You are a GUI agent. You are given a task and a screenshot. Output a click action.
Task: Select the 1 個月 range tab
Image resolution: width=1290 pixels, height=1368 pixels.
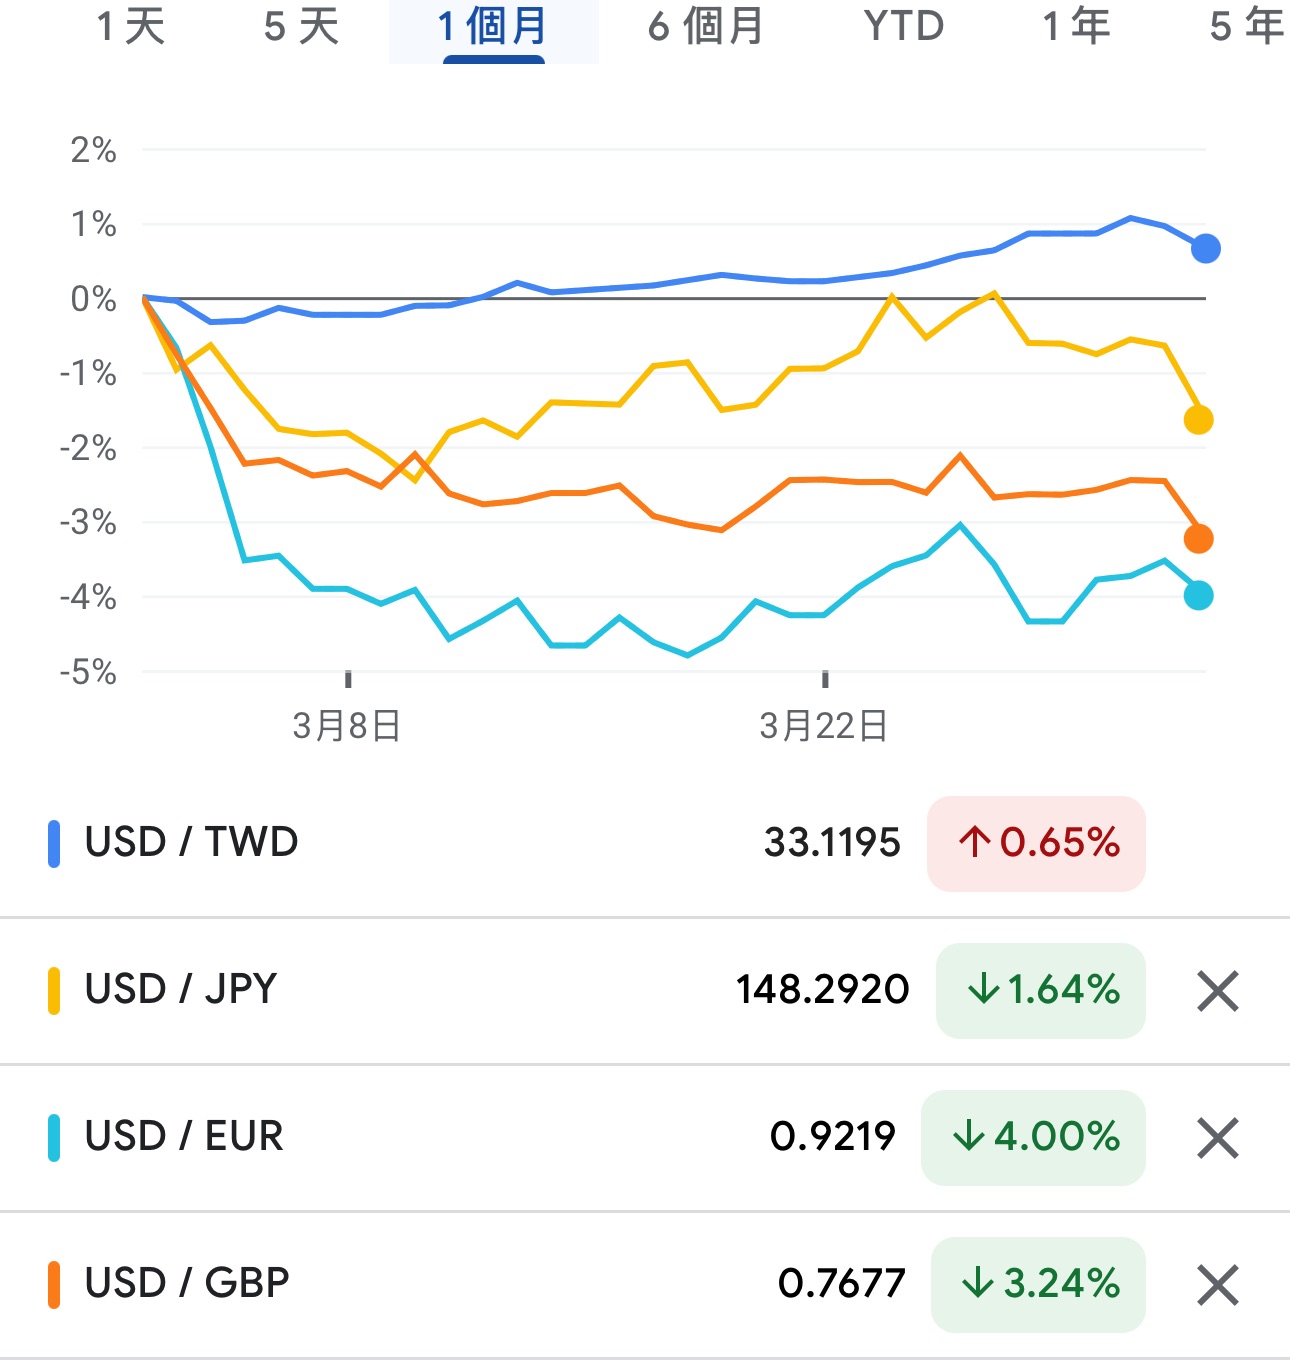pos(493,27)
